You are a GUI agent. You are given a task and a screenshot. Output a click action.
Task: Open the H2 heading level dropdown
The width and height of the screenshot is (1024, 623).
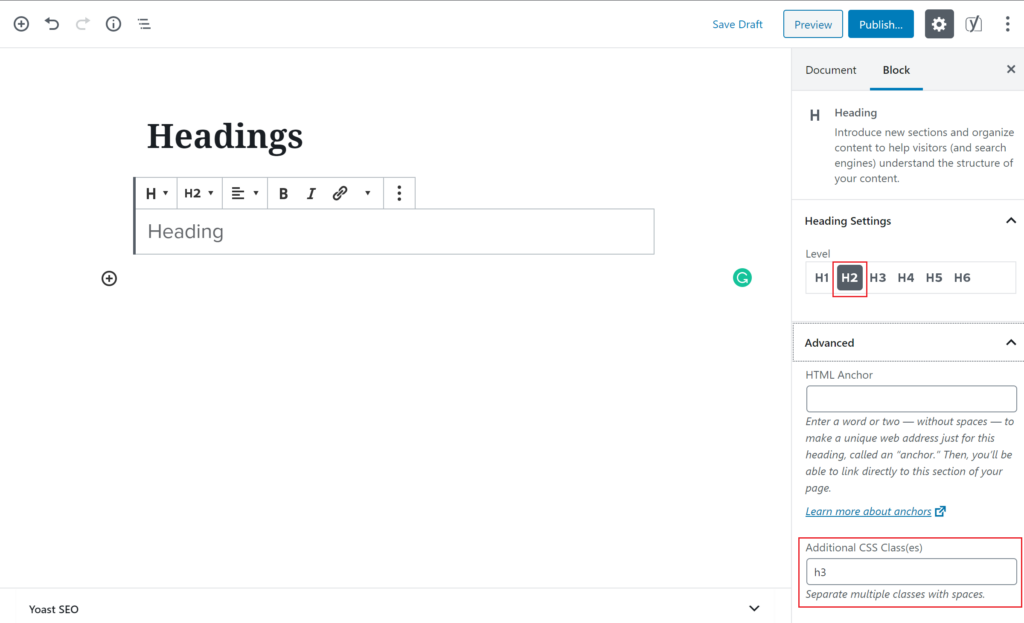[199, 193]
